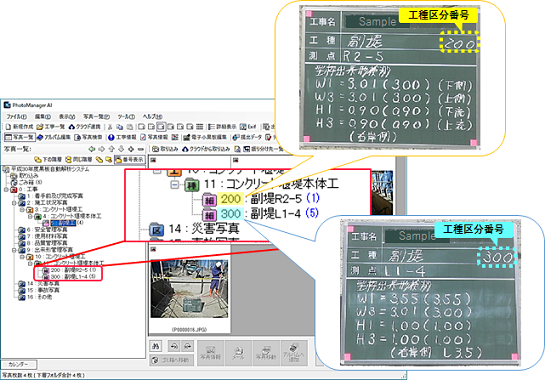Open 写真検索 from the toolbar

pyautogui.click(x=88, y=137)
